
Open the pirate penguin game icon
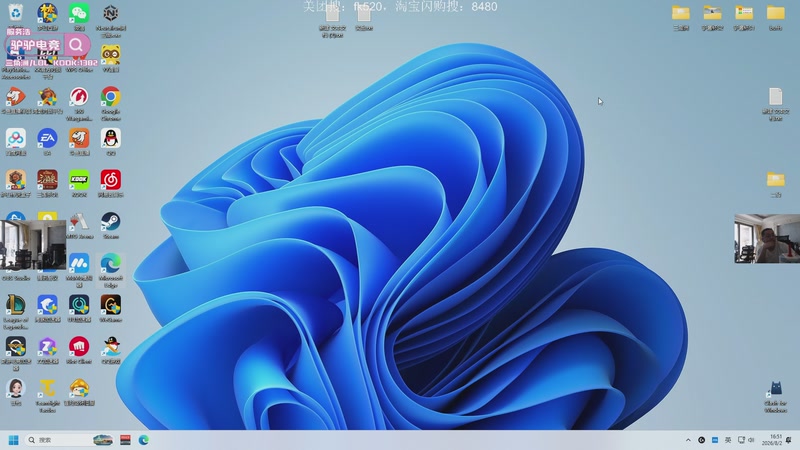(x=111, y=346)
